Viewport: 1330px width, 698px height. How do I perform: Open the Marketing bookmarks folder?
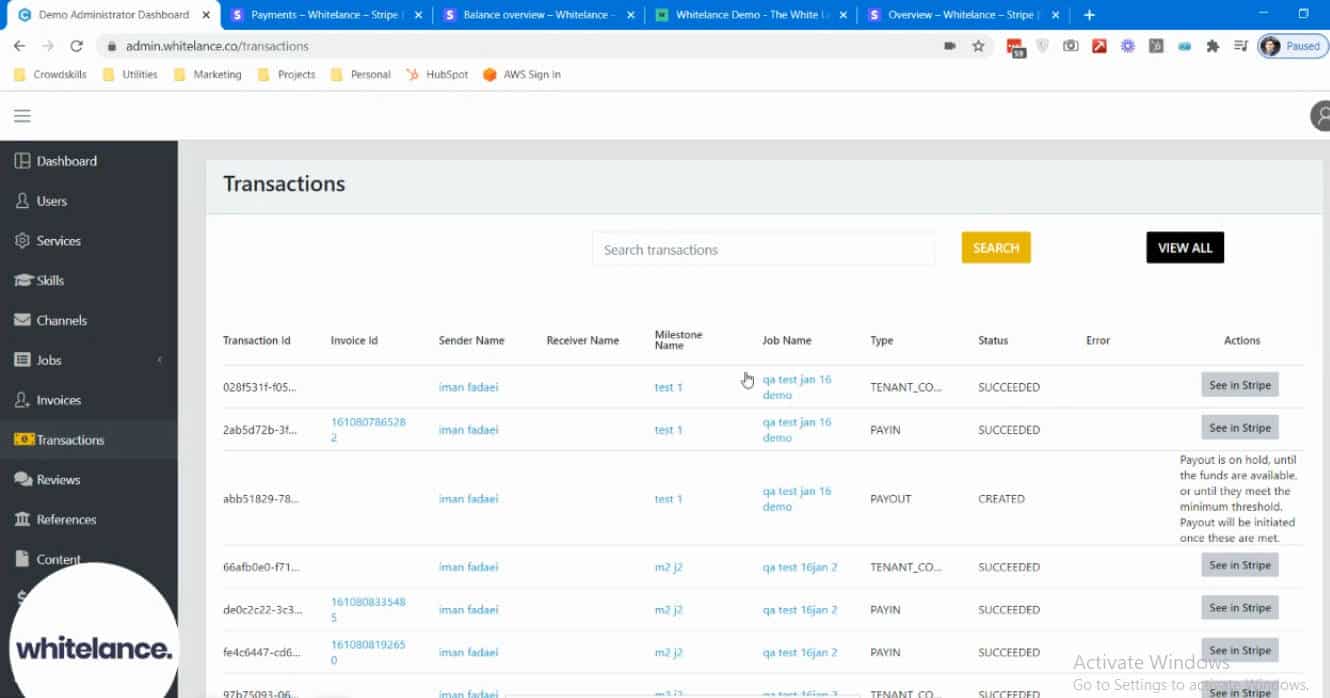(x=207, y=74)
